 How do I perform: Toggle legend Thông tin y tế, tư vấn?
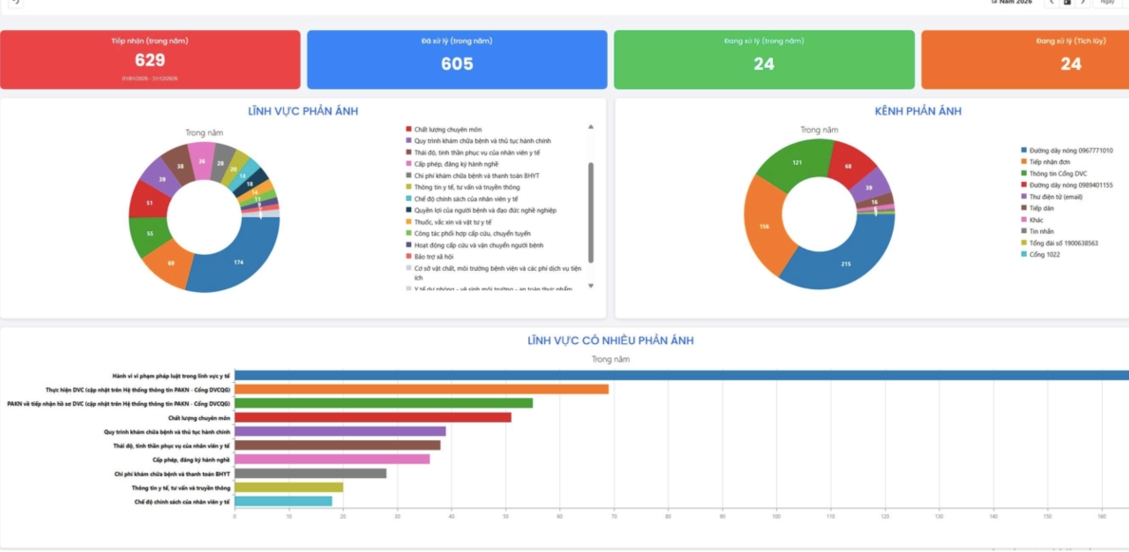462,187
